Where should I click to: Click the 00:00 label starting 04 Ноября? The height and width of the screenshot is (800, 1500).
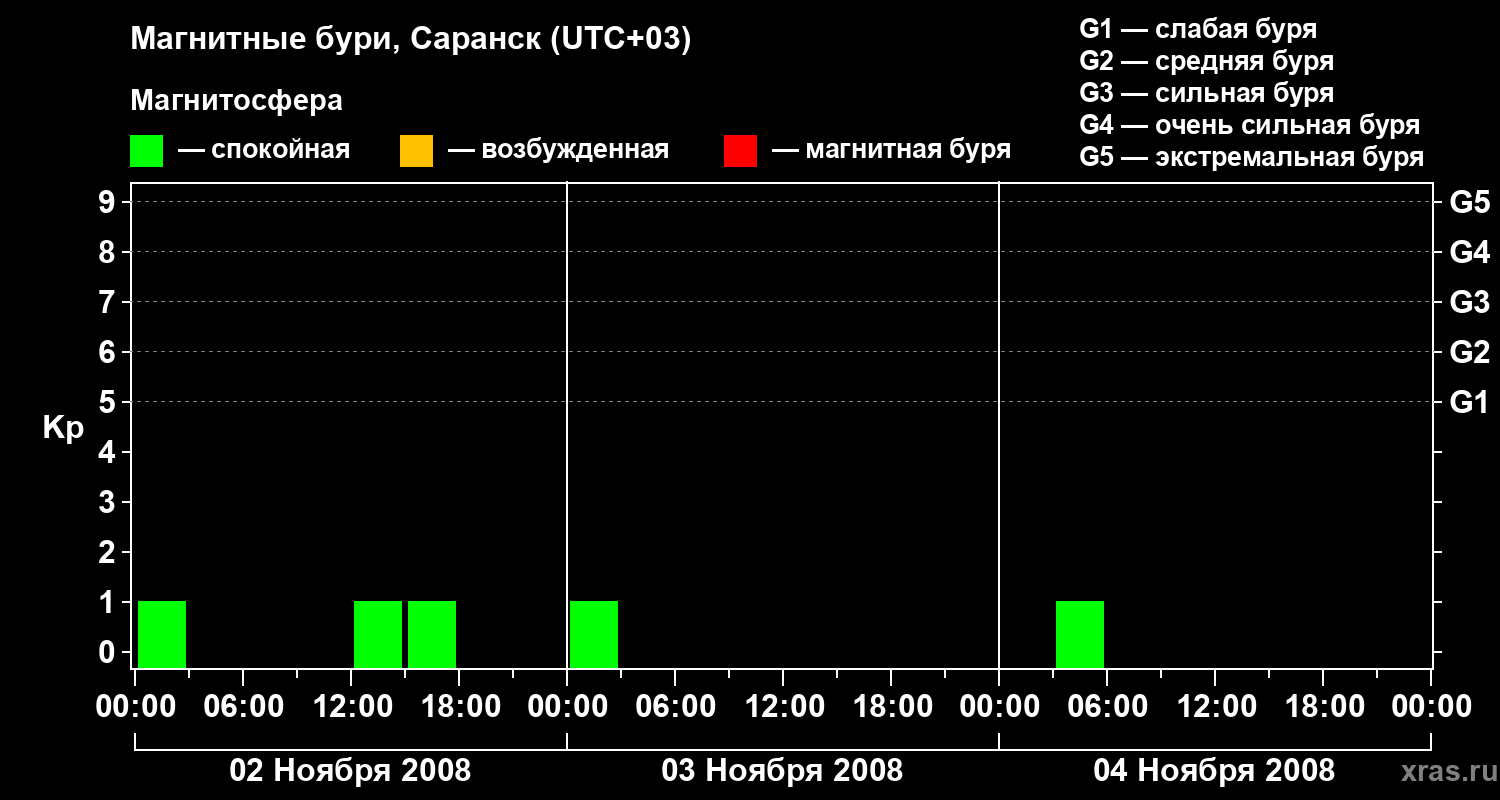click(999, 707)
